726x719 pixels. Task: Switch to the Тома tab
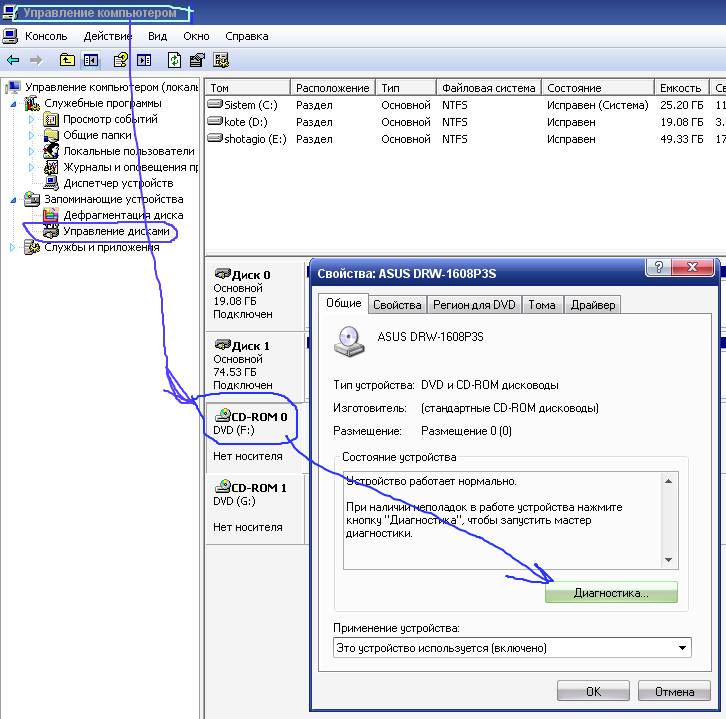pyautogui.click(x=542, y=305)
